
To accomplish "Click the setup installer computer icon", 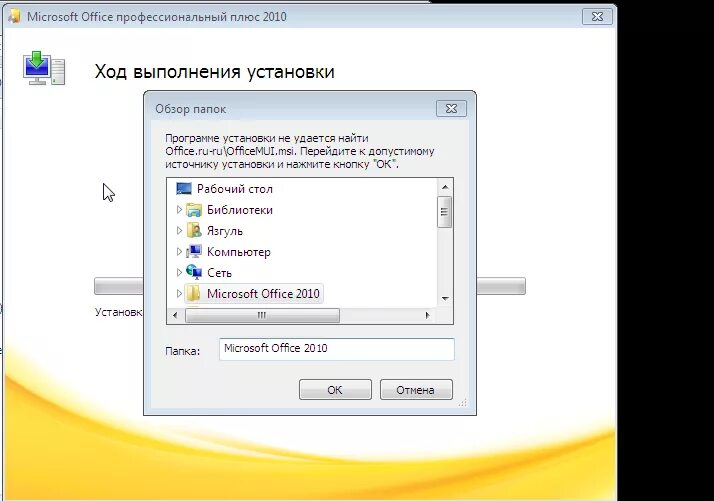I will point(44,68).
